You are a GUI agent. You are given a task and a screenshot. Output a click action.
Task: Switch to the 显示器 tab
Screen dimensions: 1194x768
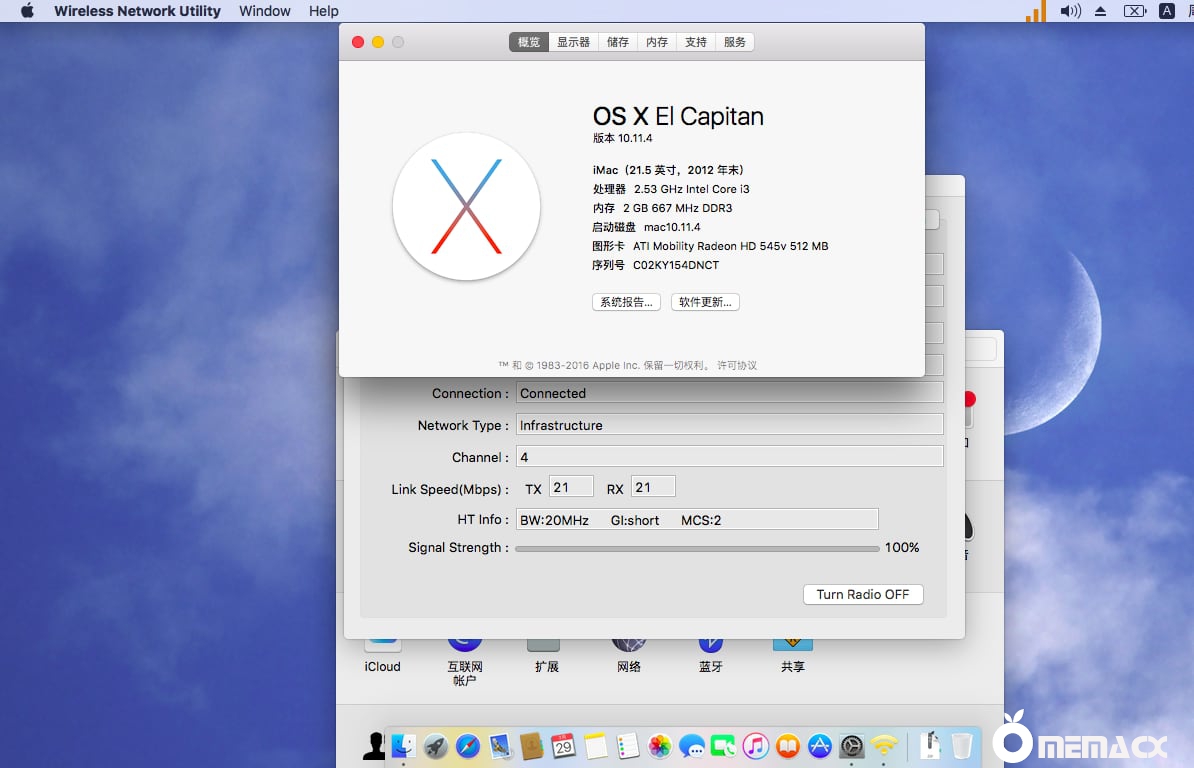tap(572, 42)
